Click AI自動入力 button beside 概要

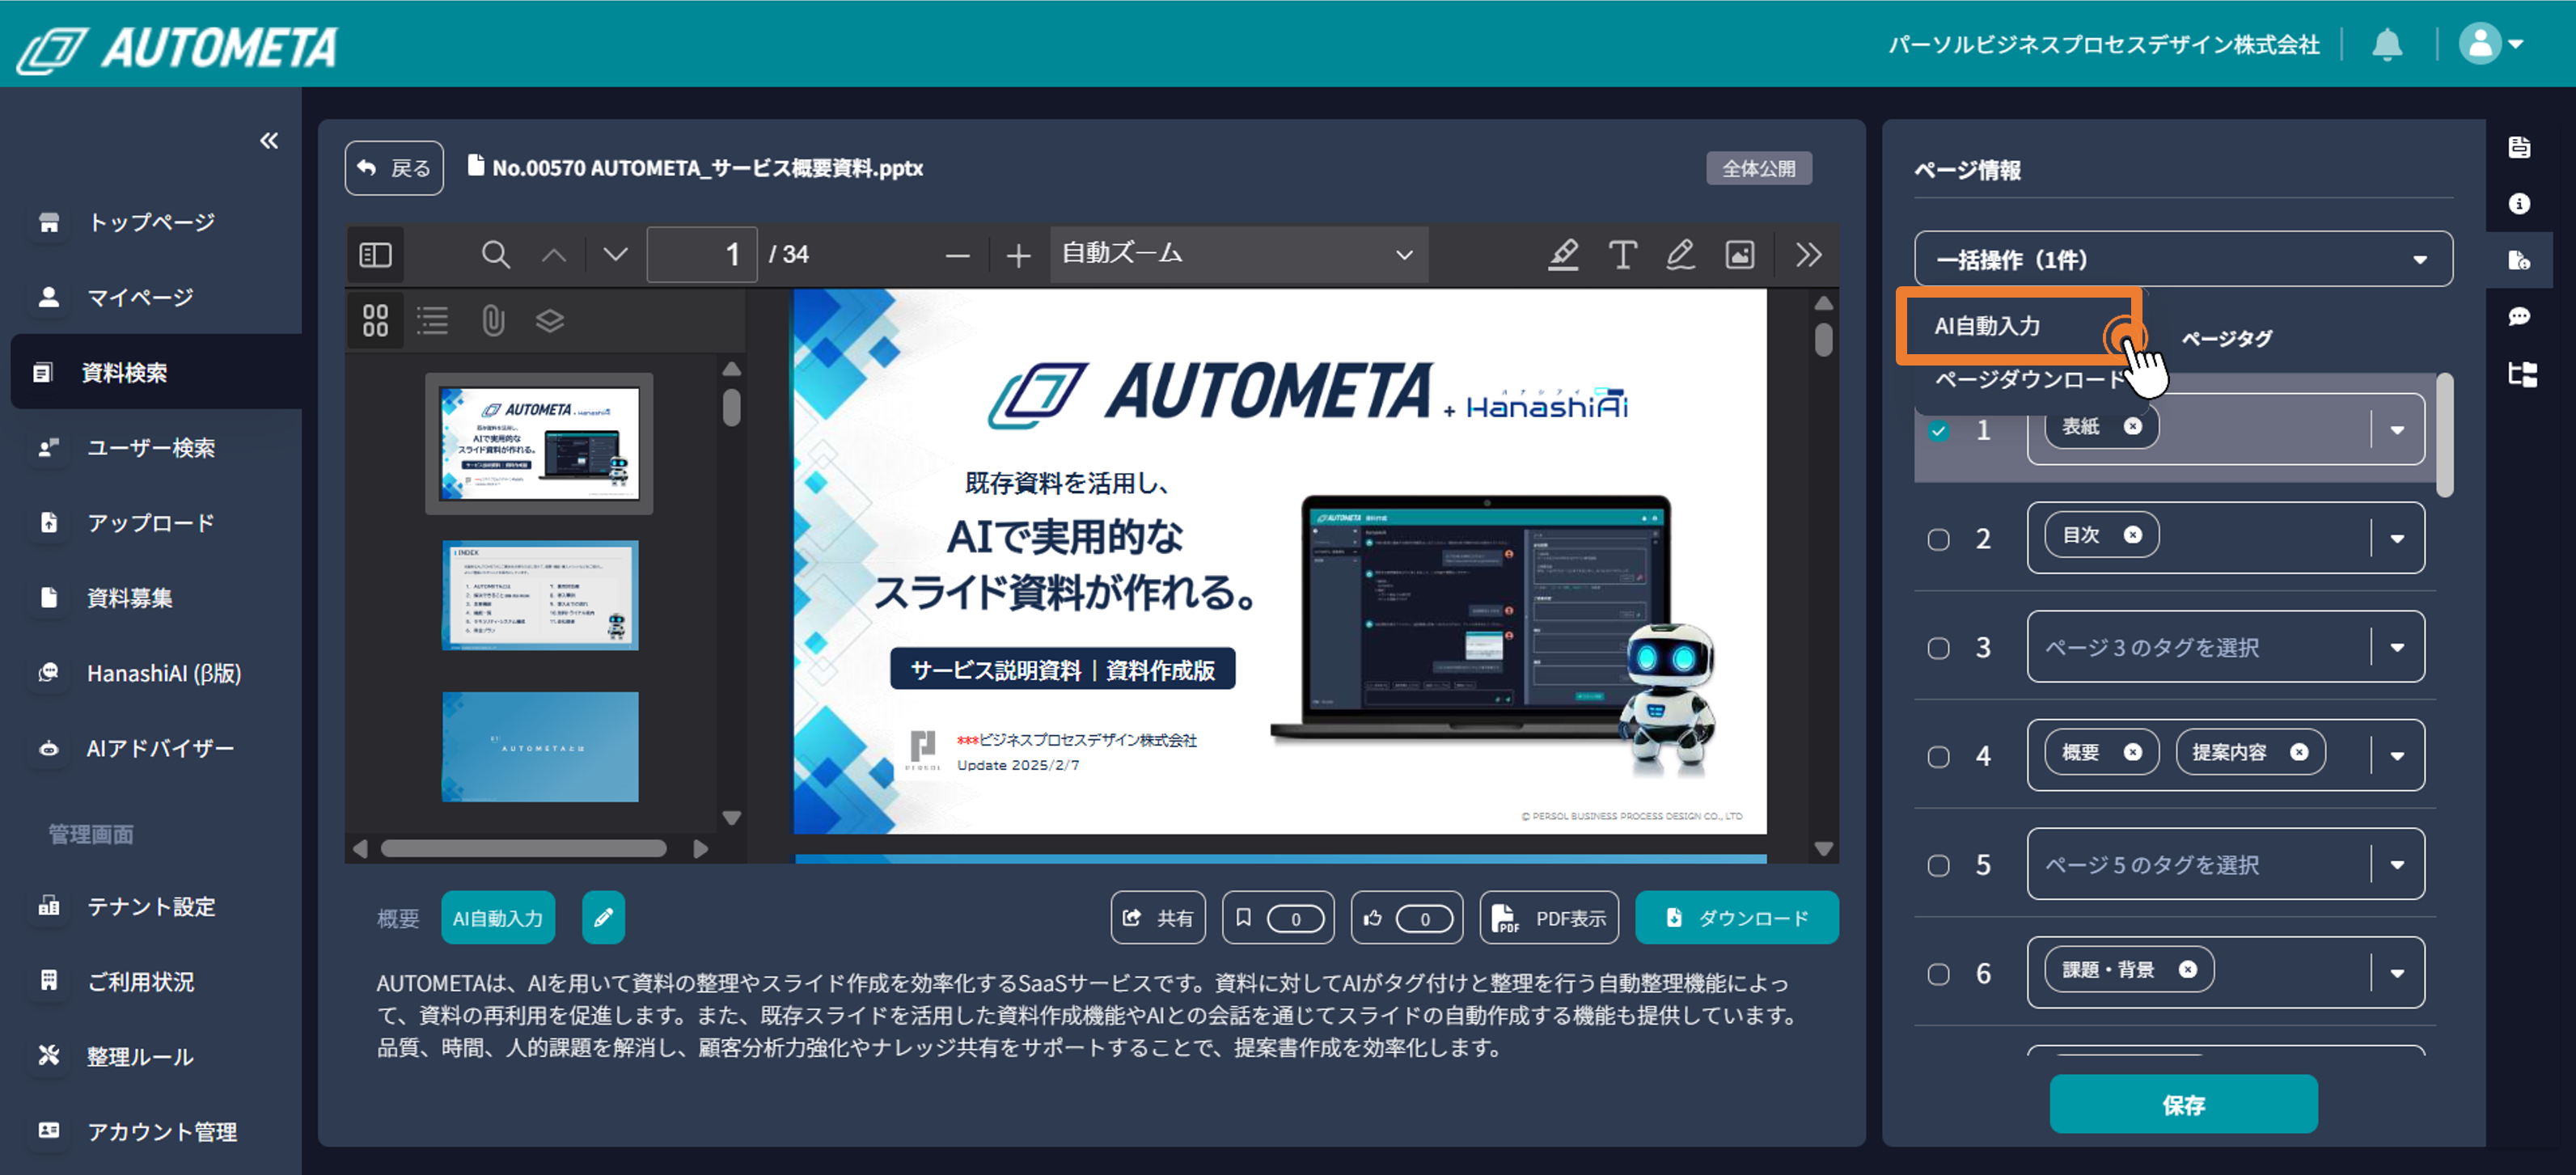pos(497,917)
